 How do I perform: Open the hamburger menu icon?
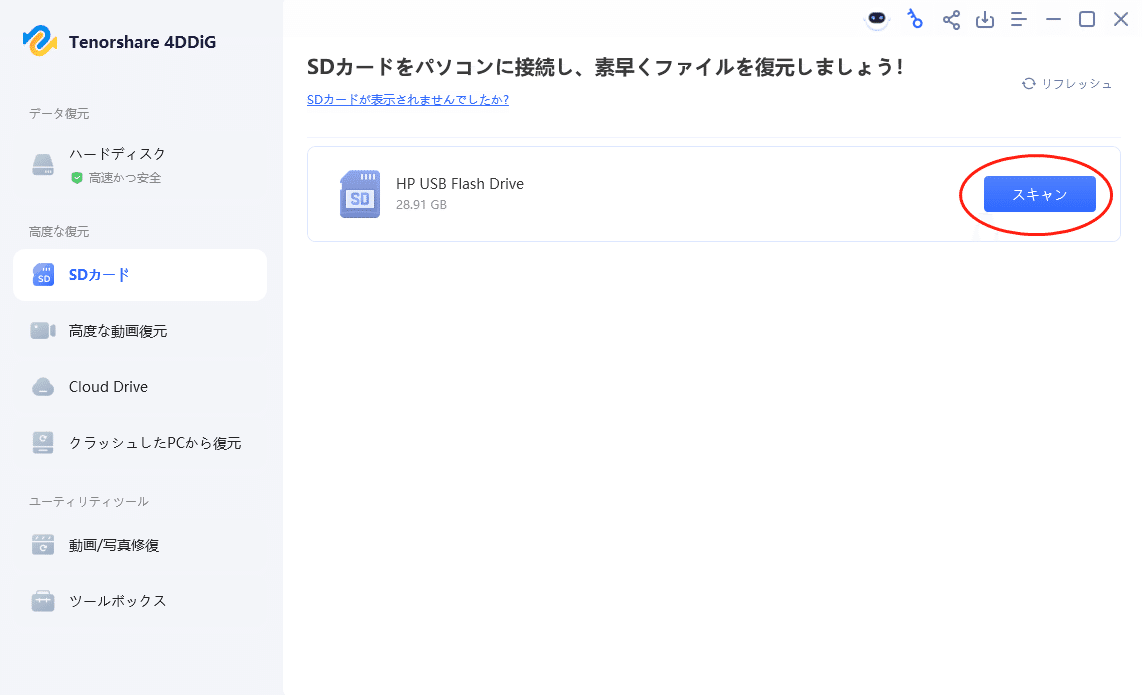(x=1018, y=19)
